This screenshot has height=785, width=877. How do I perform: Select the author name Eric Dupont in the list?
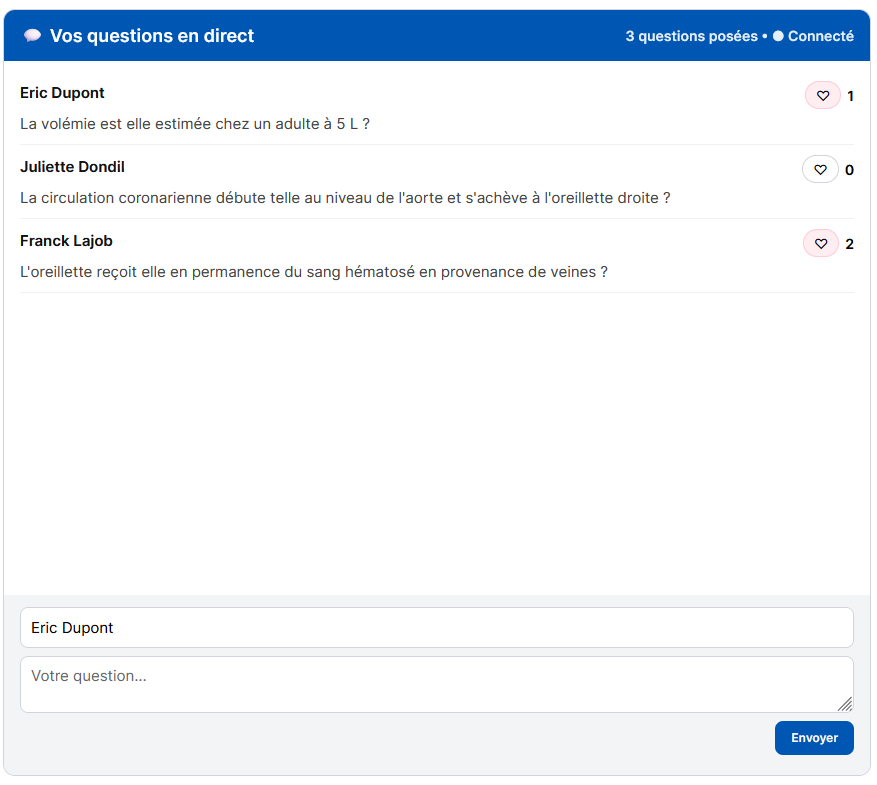[62, 93]
